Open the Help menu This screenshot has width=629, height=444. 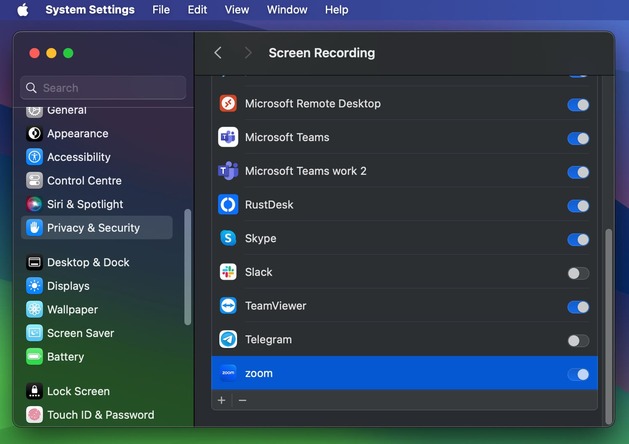337,10
